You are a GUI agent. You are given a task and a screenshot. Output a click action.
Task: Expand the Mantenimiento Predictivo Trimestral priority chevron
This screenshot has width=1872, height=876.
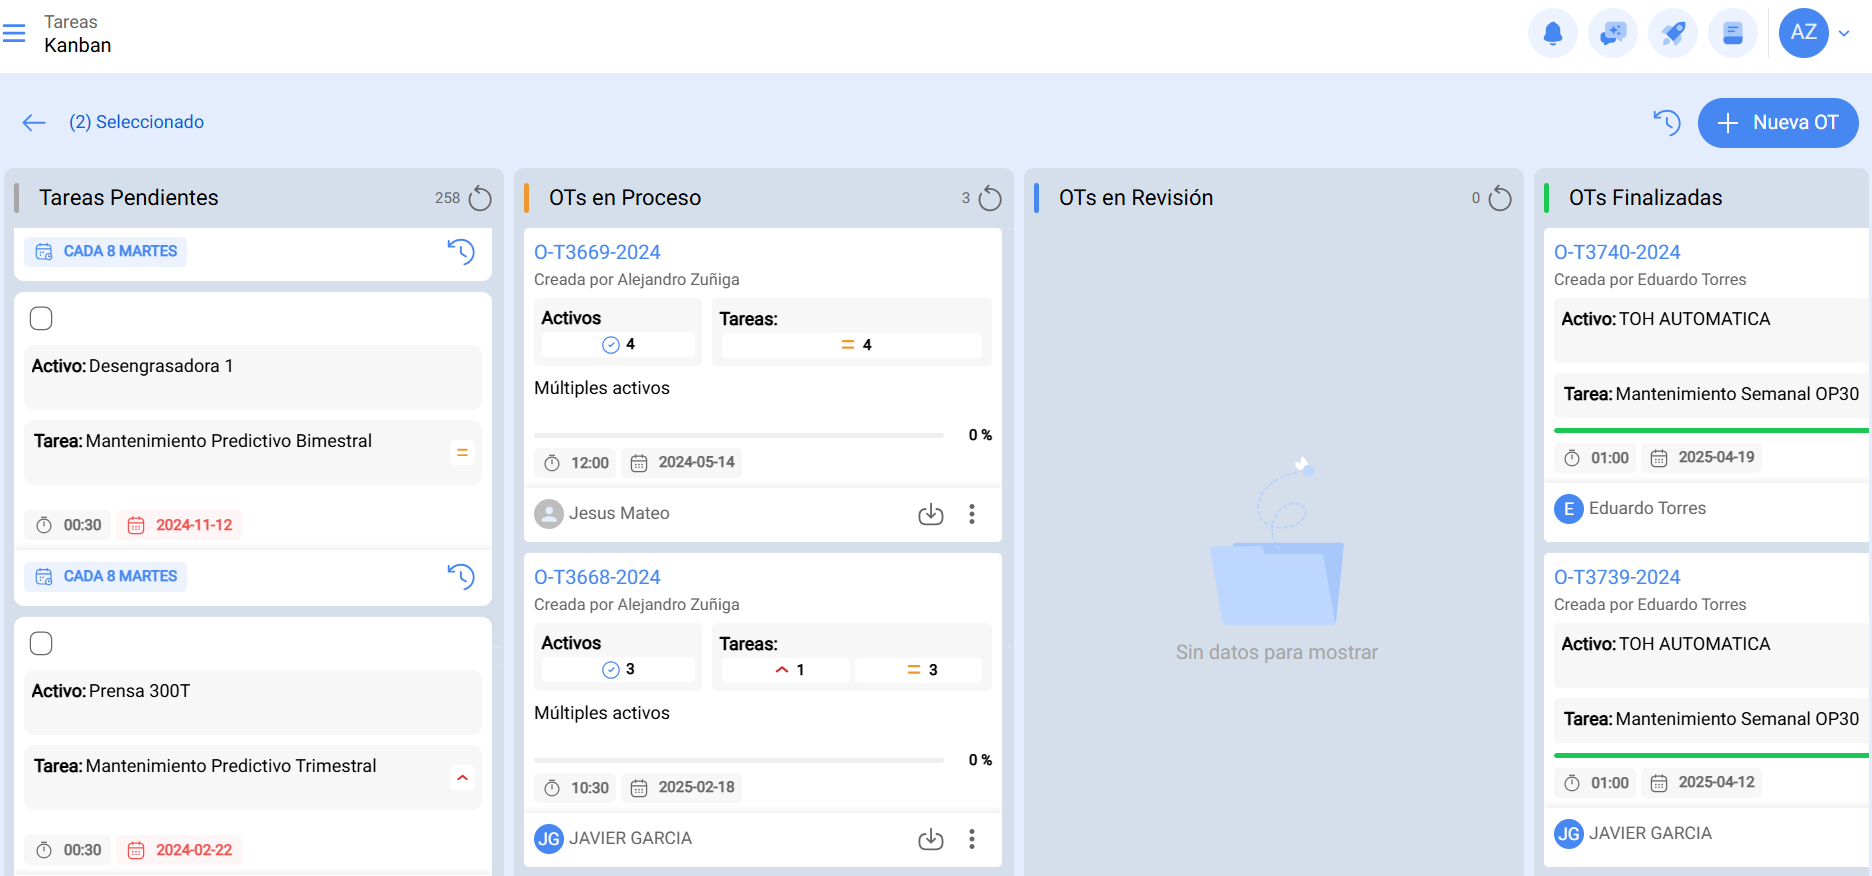462,778
